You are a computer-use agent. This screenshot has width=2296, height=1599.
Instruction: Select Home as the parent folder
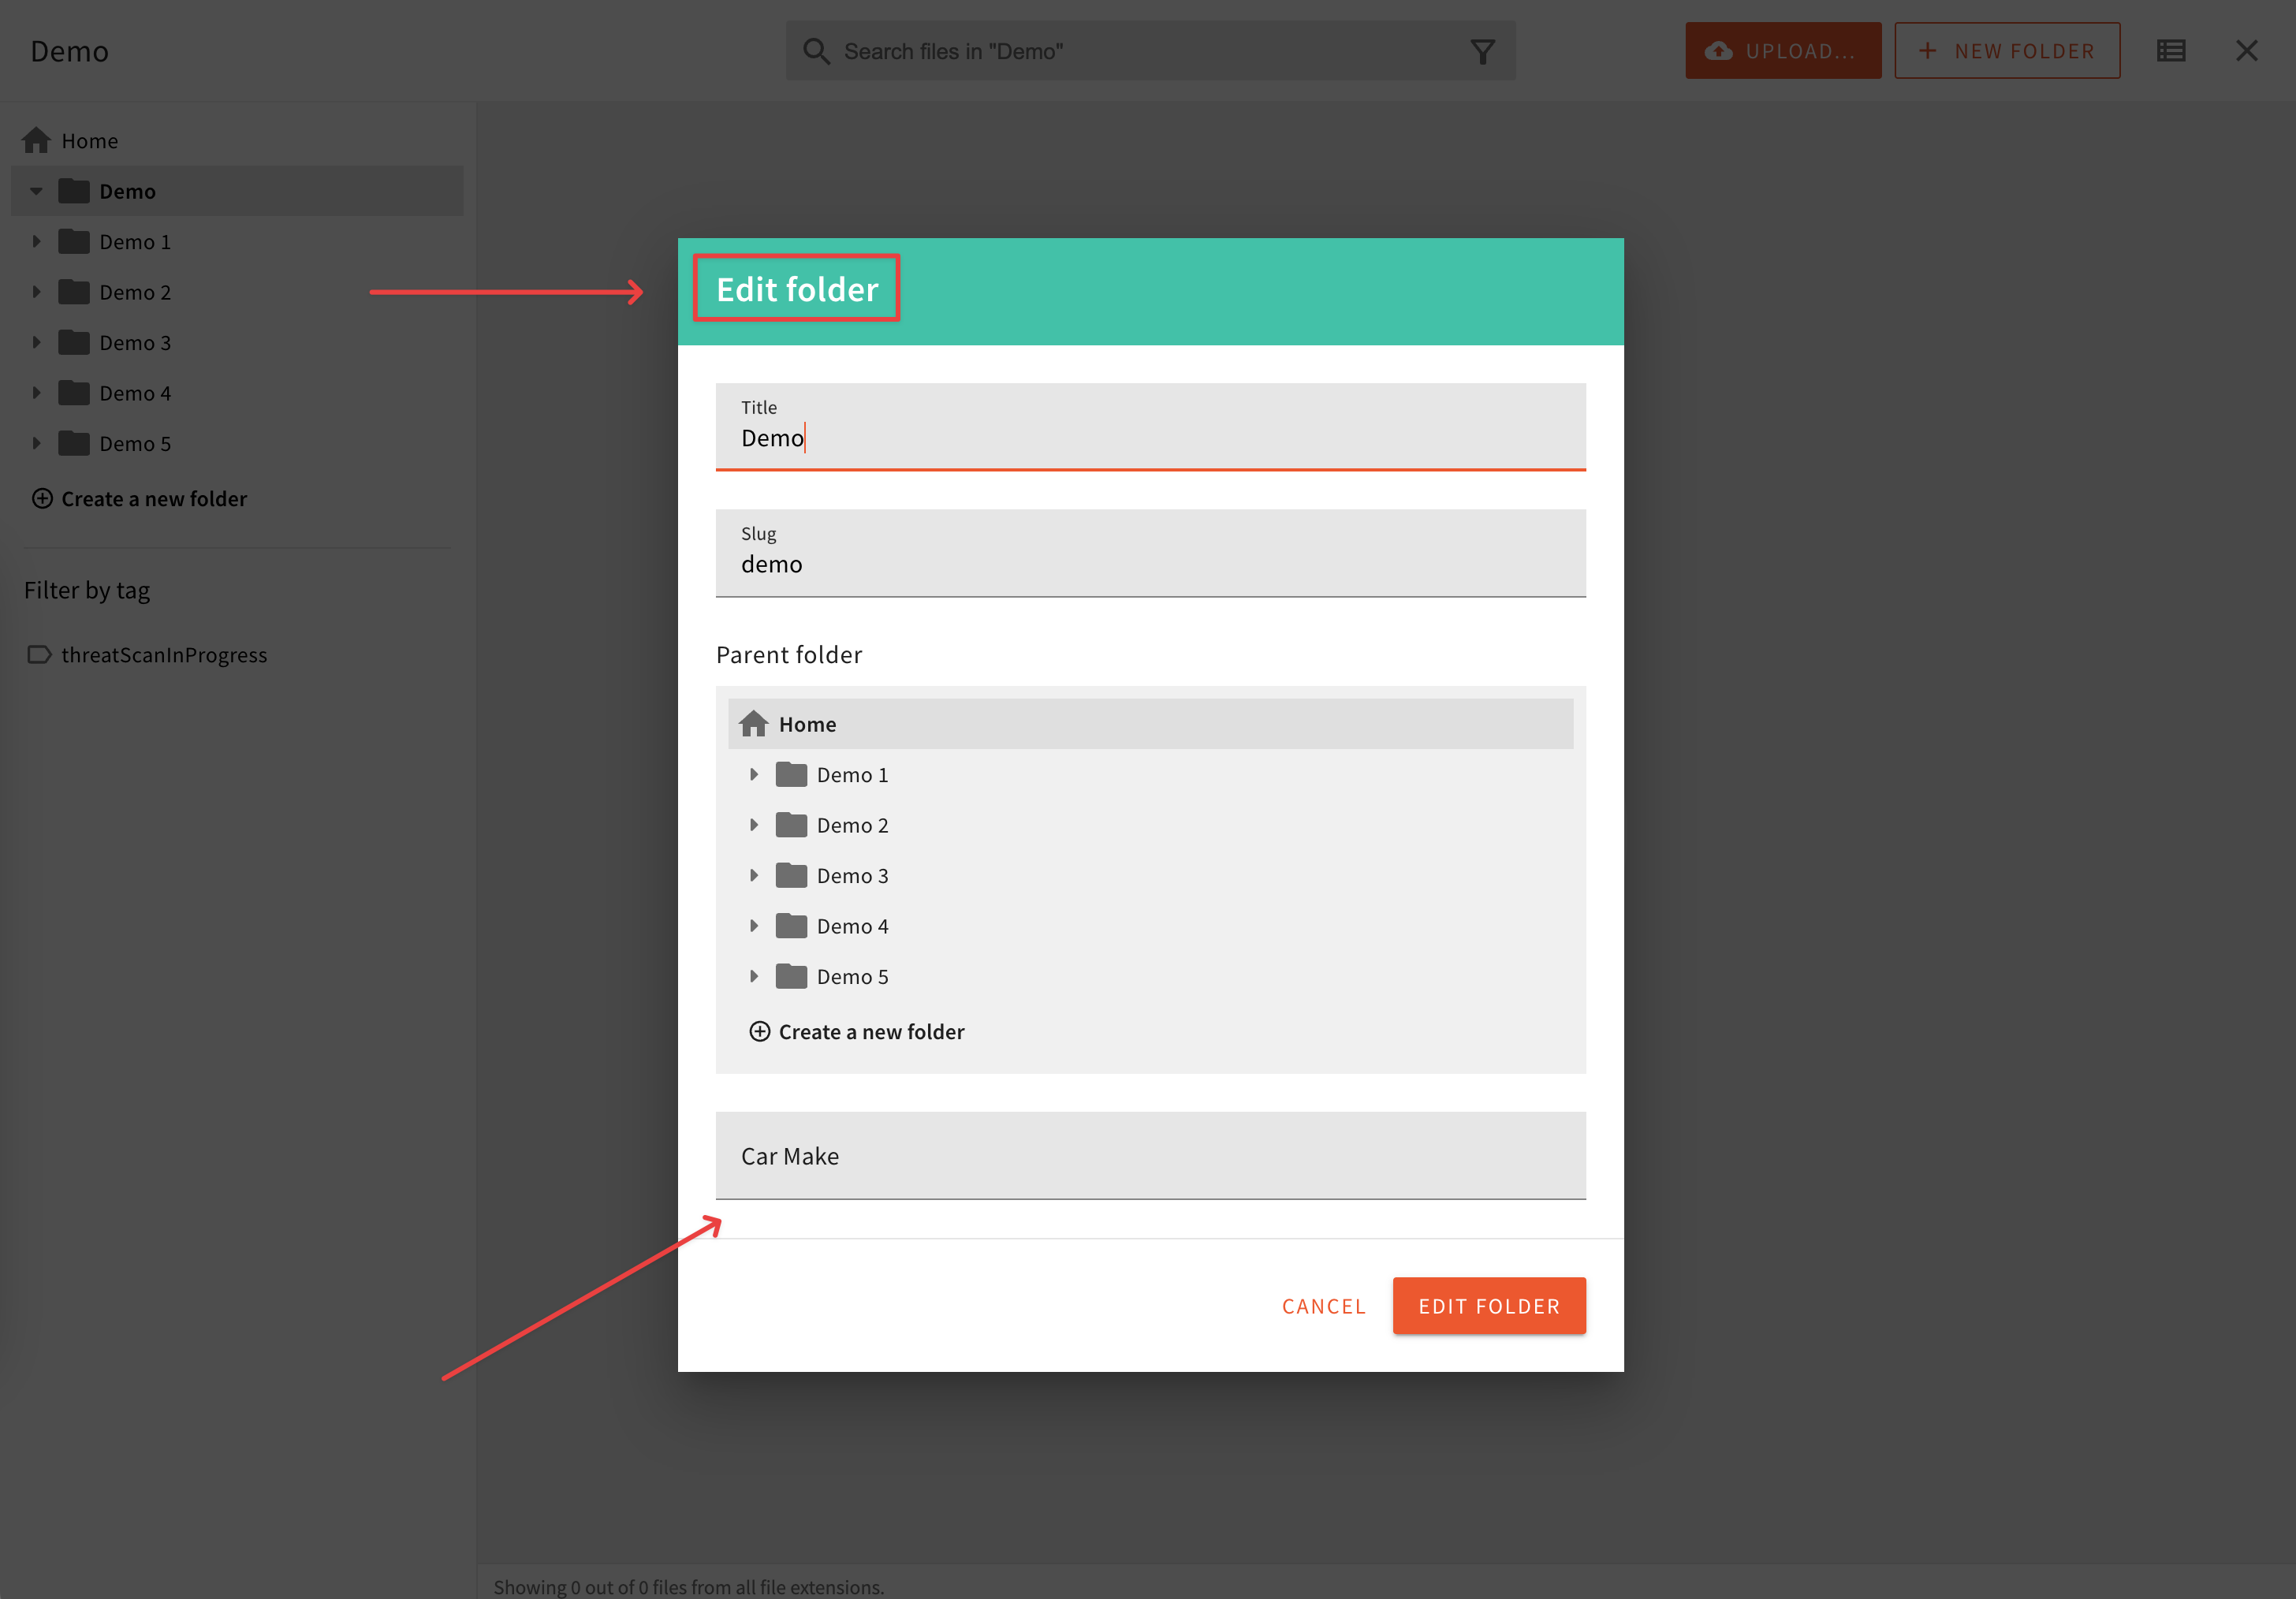click(807, 723)
